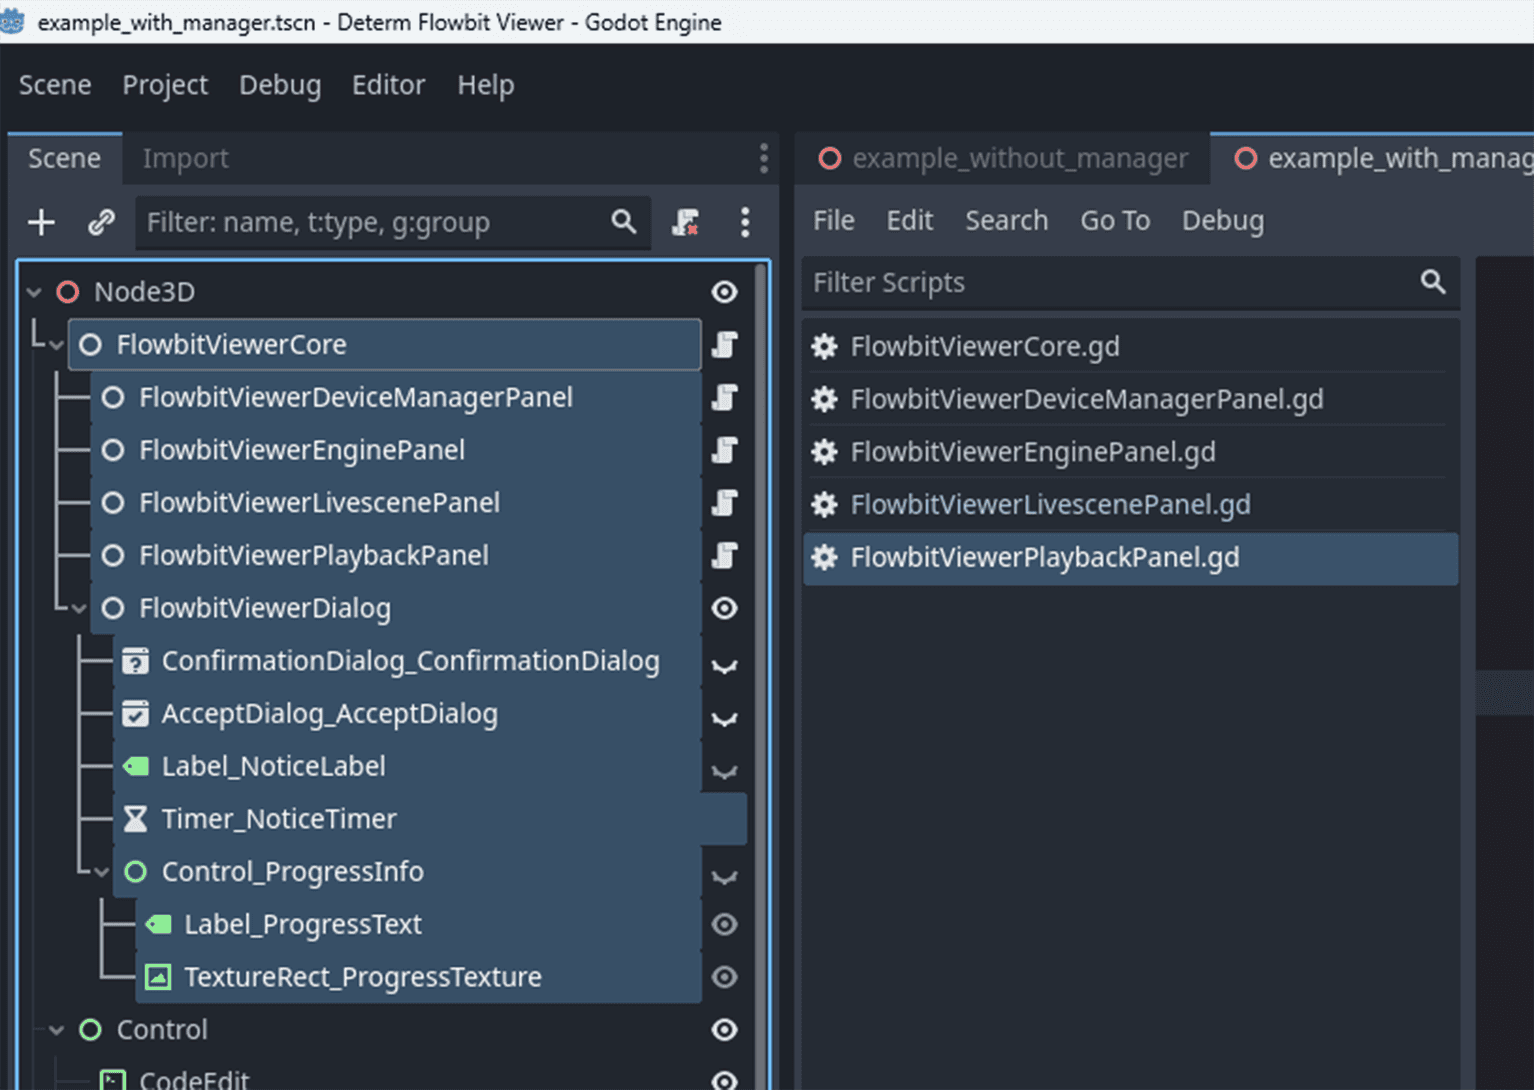
Task: Toggle visibility of FlowbitViewerDialog
Action: pos(725,608)
